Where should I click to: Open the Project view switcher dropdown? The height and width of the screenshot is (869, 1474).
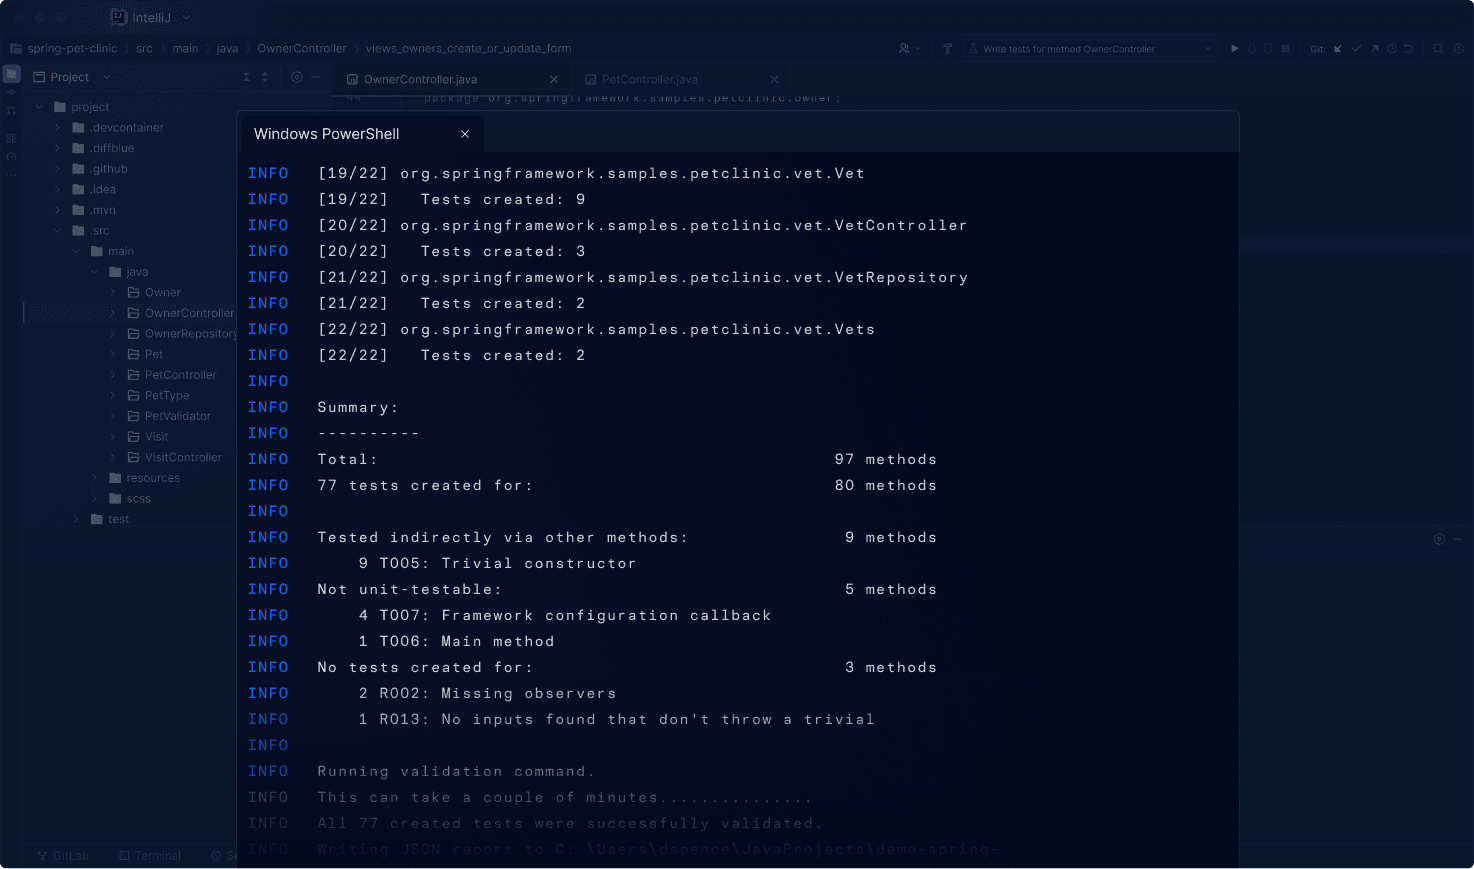[106, 77]
